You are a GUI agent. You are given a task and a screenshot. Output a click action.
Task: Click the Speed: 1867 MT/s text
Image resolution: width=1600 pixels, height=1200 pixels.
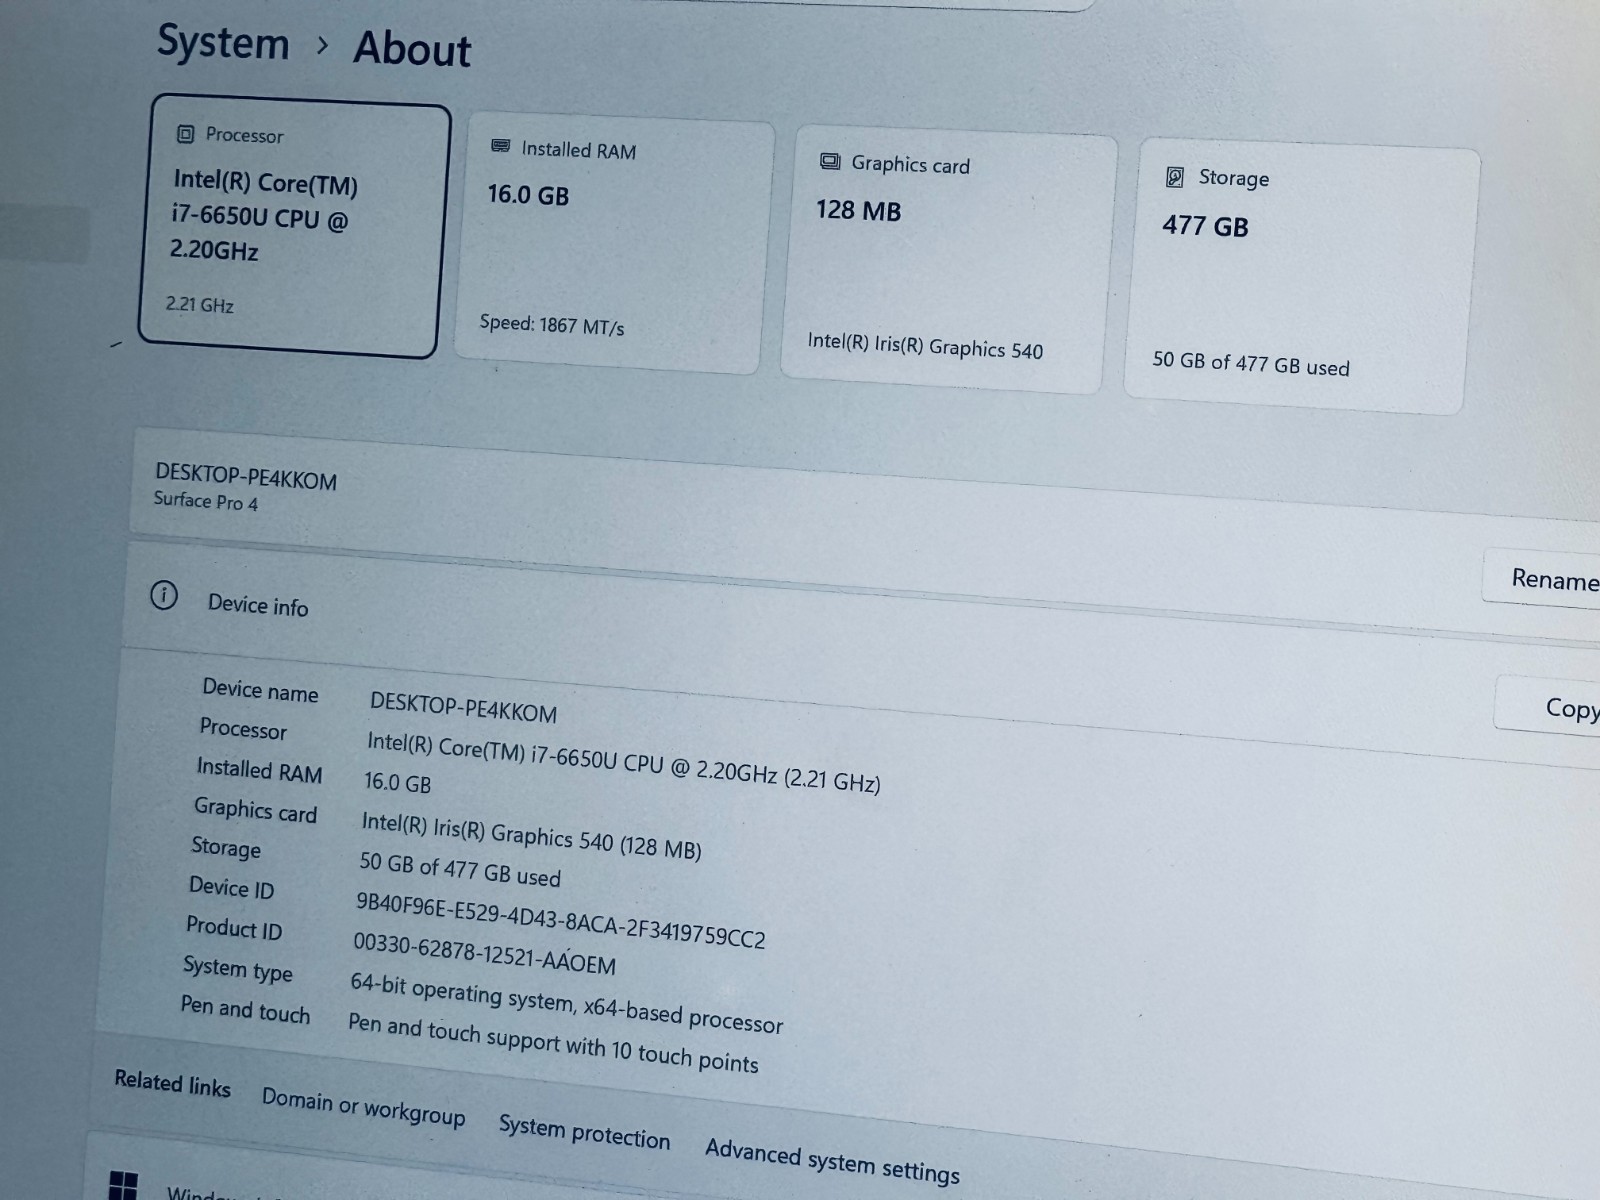[552, 324]
